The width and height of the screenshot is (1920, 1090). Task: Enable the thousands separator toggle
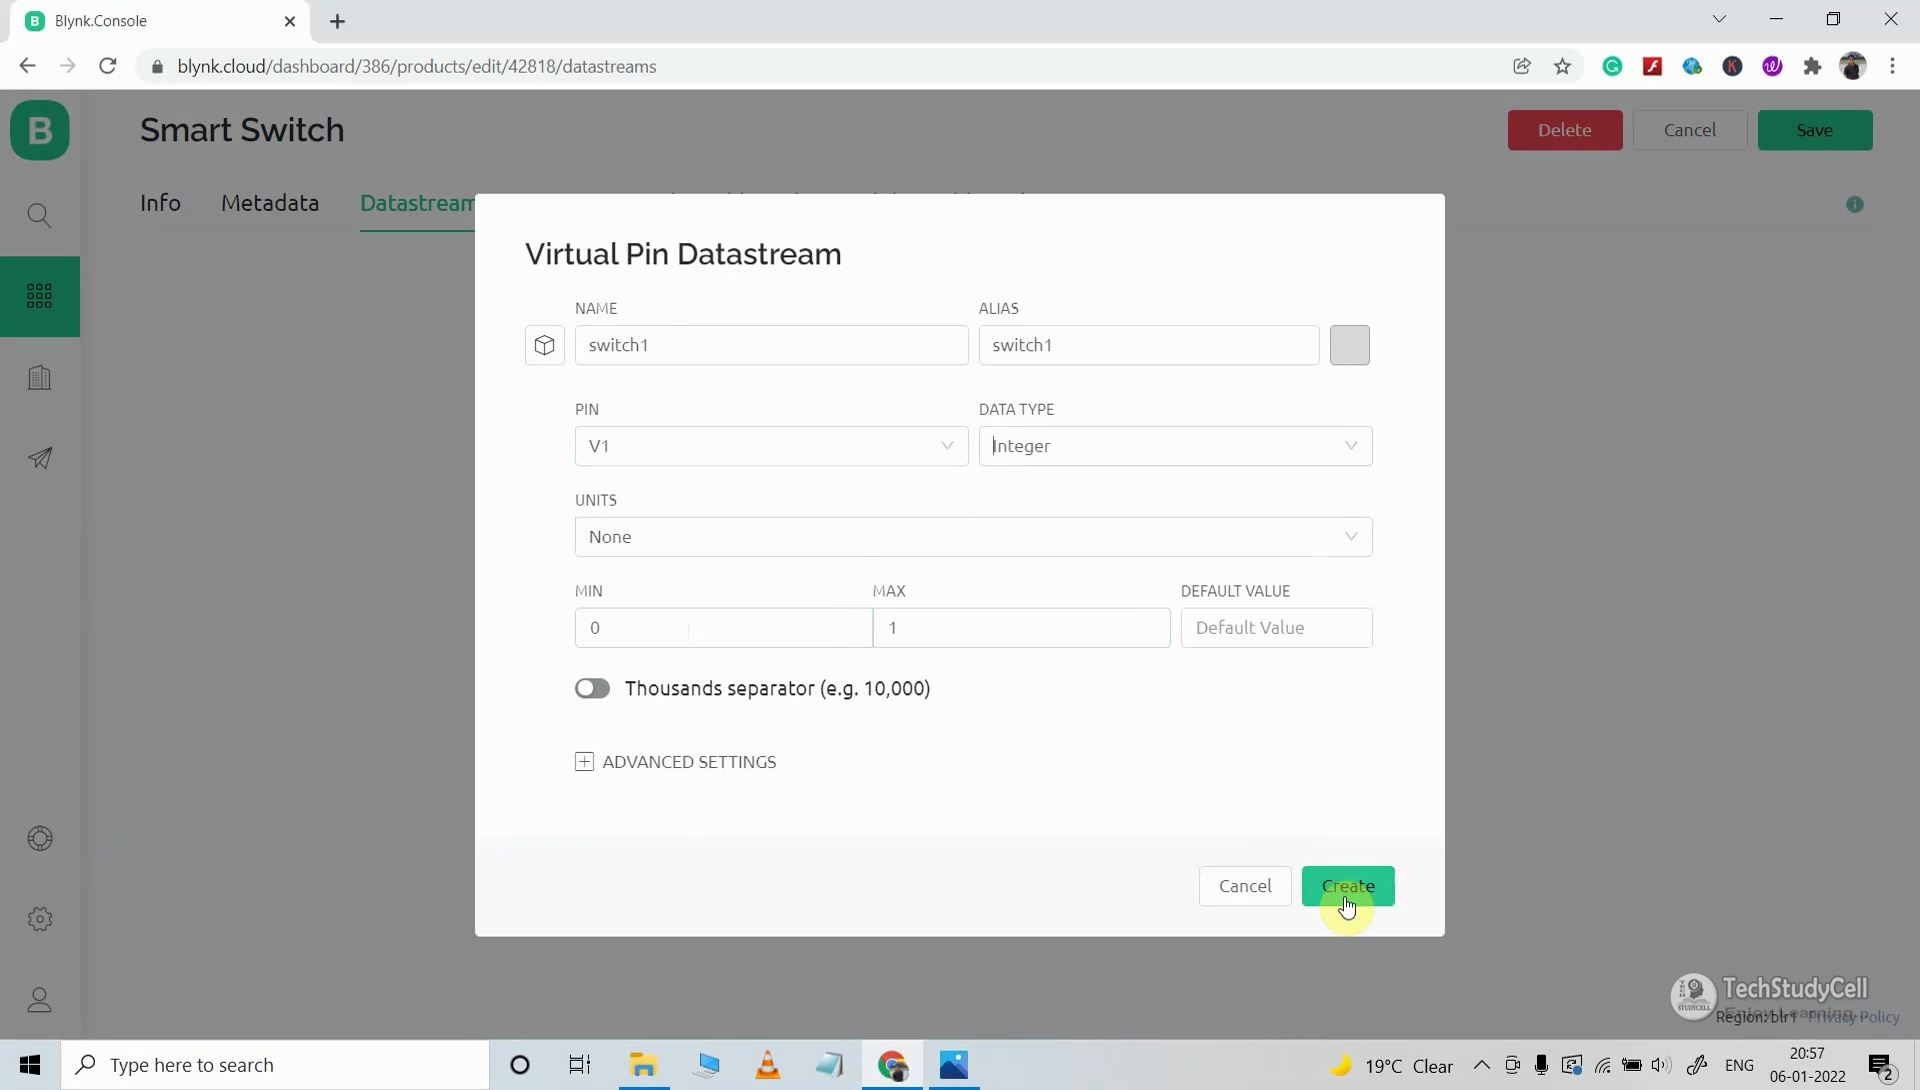pyautogui.click(x=592, y=687)
